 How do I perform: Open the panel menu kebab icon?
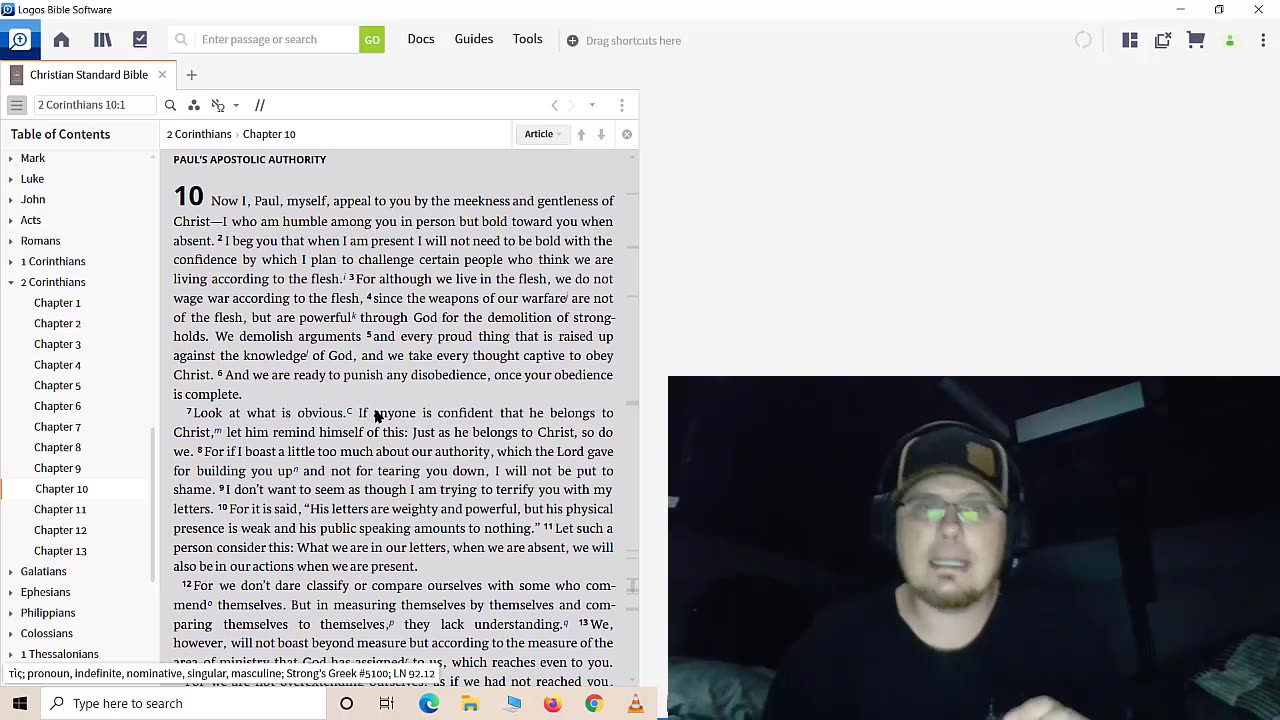click(622, 105)
